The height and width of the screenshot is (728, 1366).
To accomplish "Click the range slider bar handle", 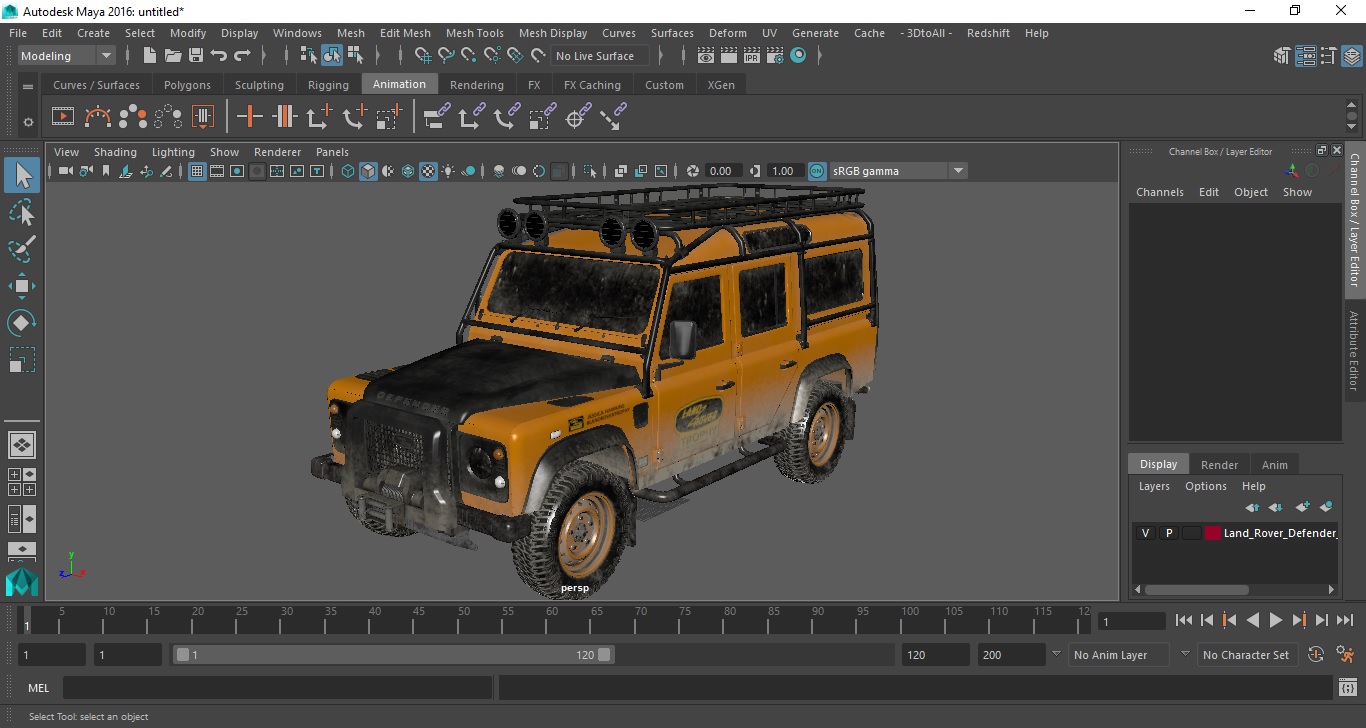I will pyautogui.click(x=394, y=655).
